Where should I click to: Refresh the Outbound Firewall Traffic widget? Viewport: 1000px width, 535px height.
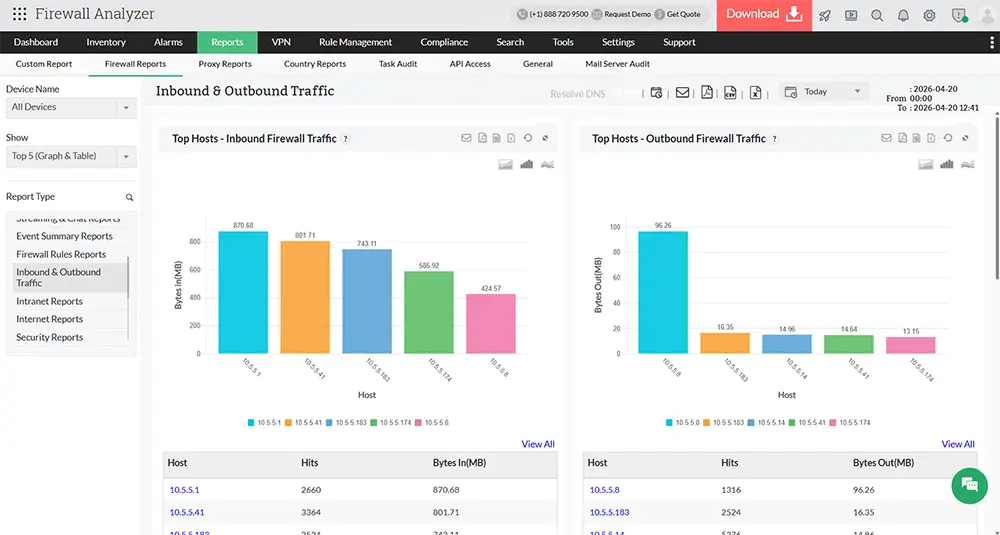(x=948, y=138)
